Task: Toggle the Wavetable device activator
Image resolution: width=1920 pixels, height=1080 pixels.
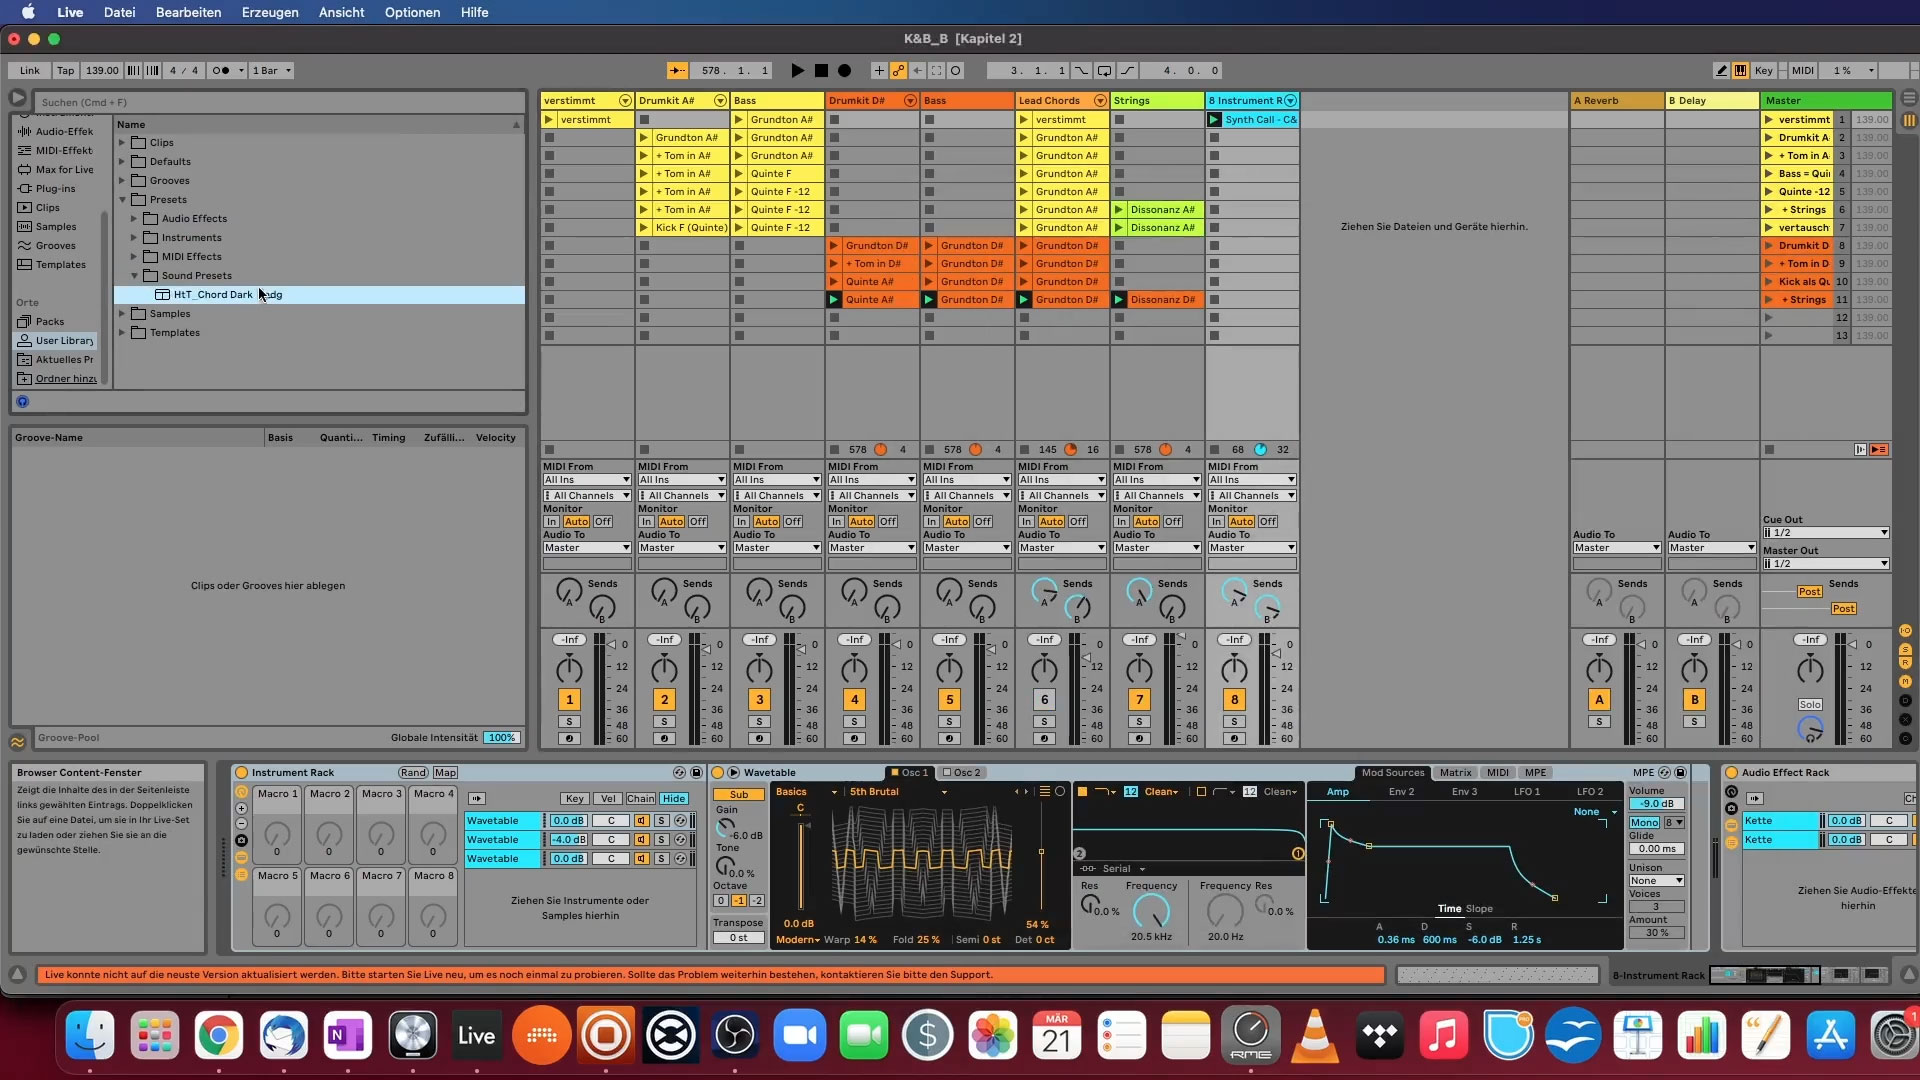Action: (x=717, y=772)
